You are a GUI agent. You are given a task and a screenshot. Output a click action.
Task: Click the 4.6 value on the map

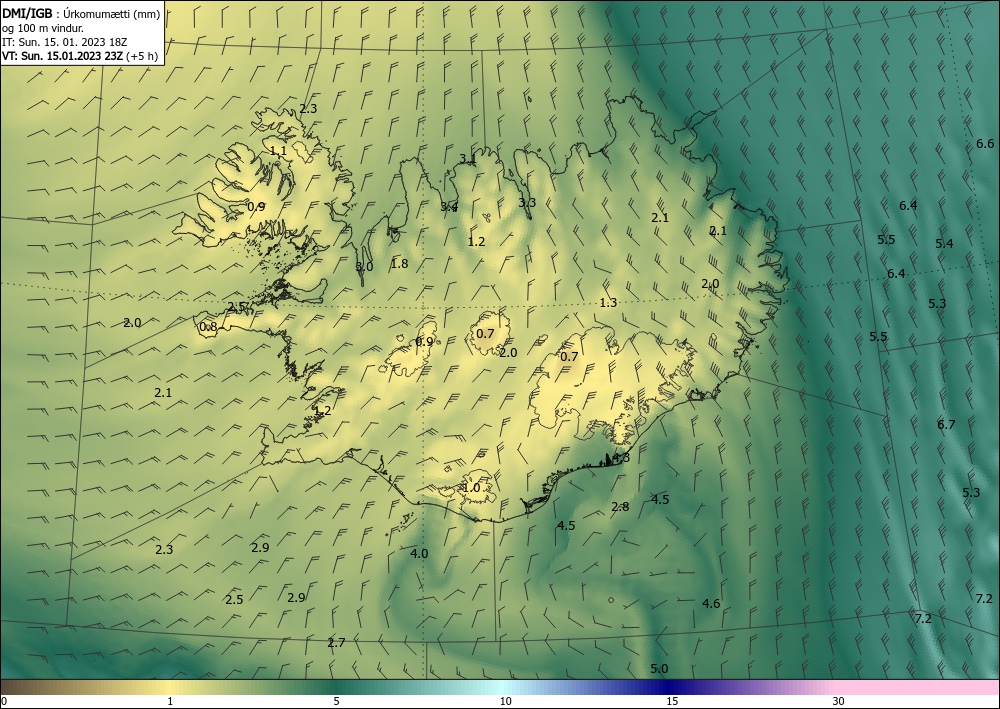click(x=711, y=603)
